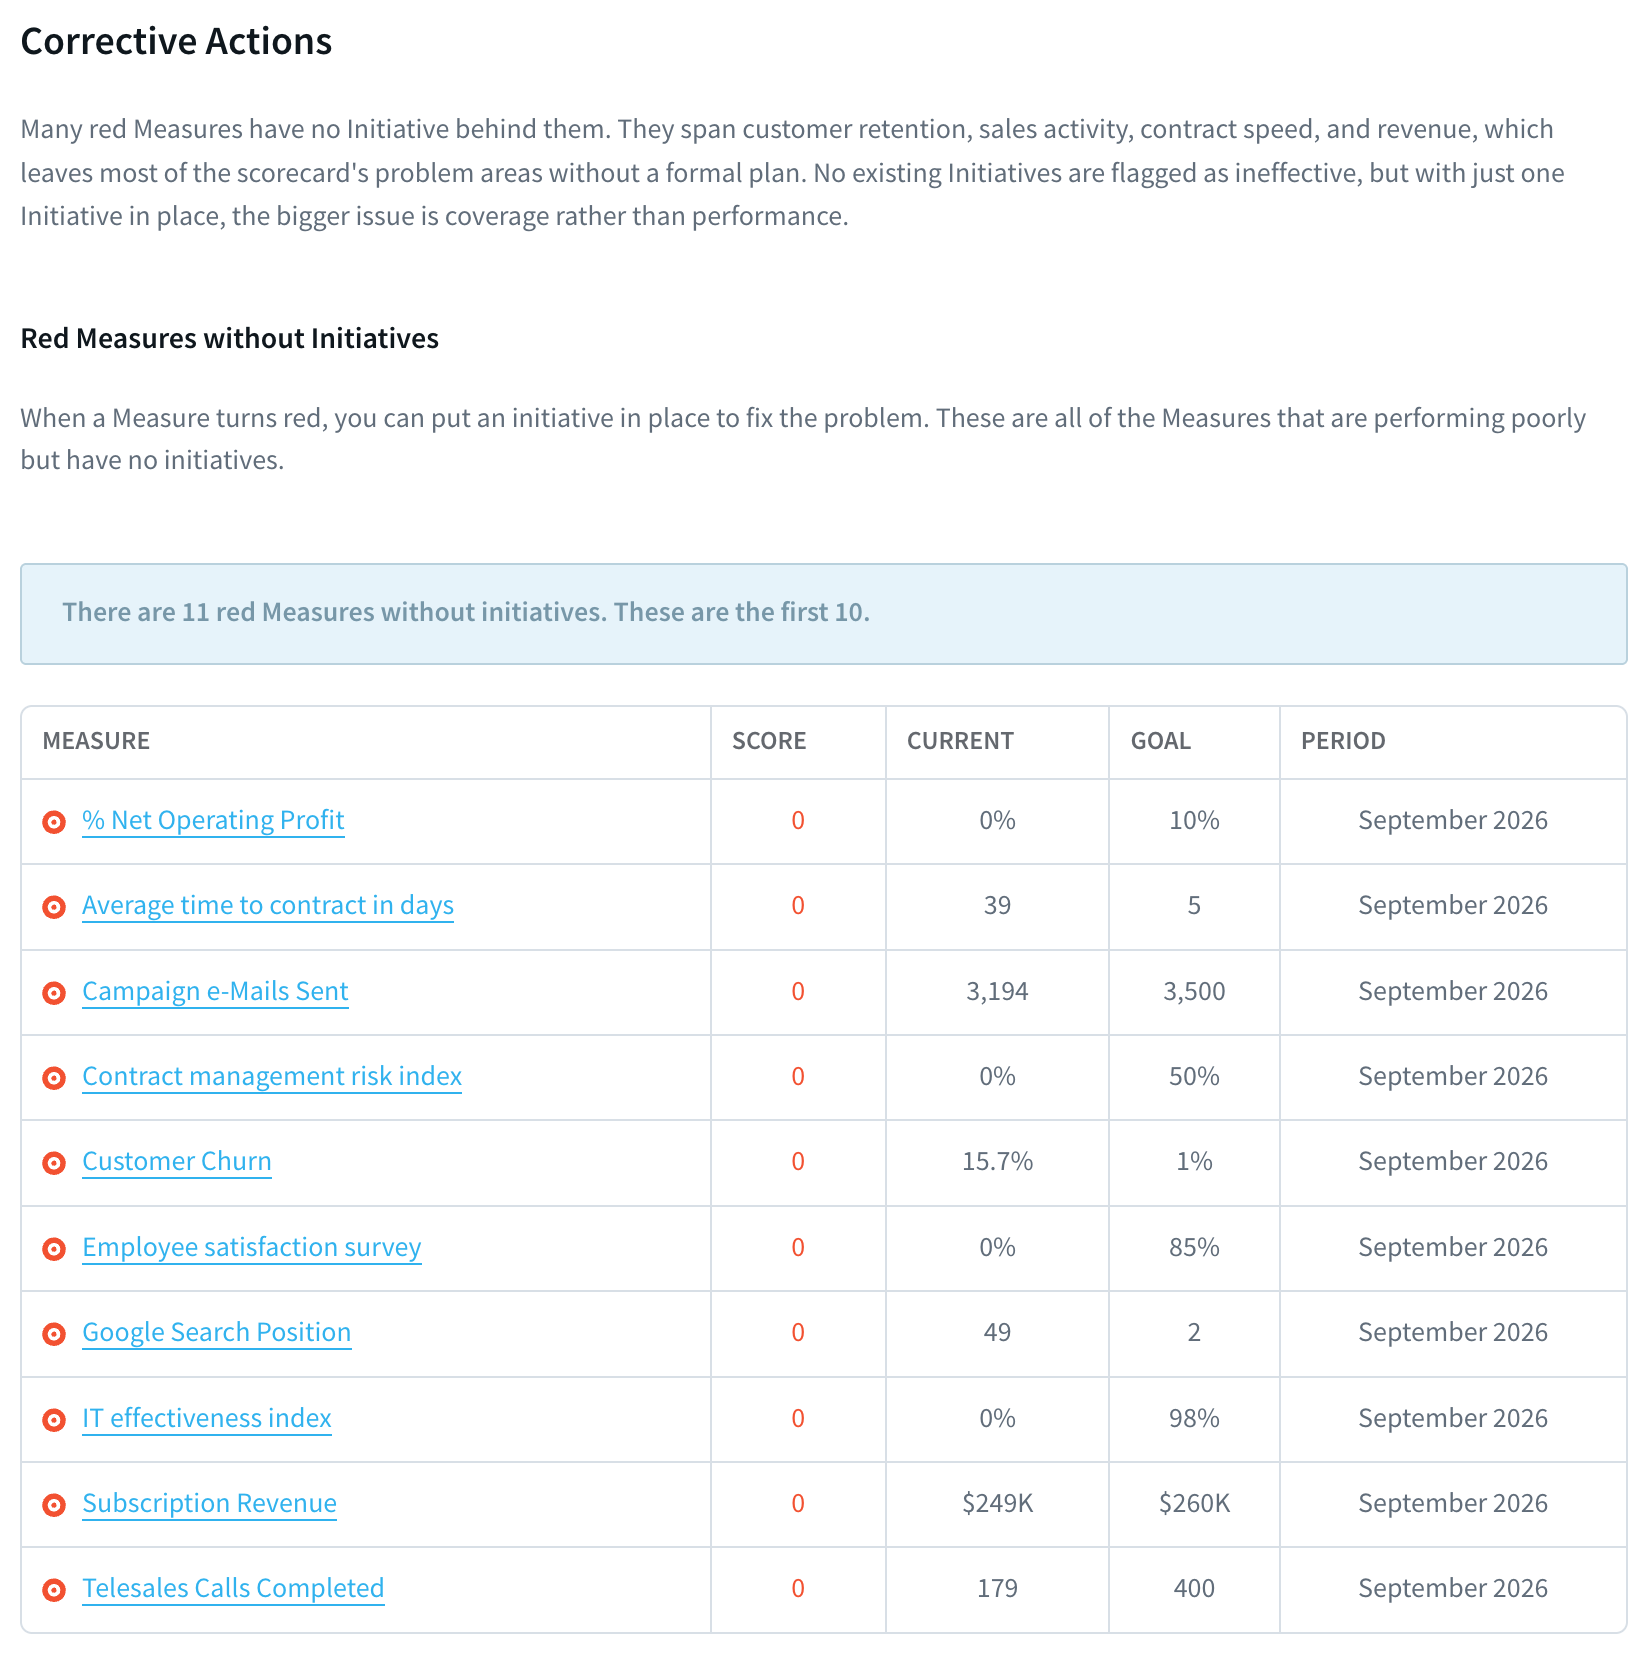Viewport: 1648px width, 1654px height.
Task: Open the Subscription Revenue measure link
Action: point(210,1503)
